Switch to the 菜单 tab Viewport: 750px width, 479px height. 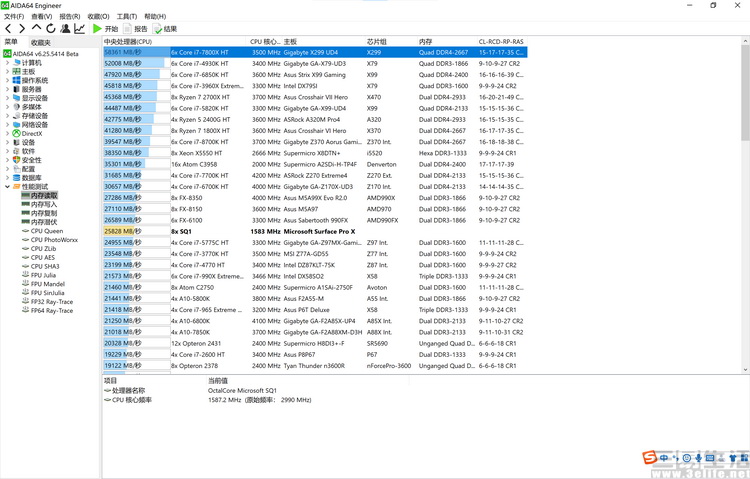coord(11,42)
